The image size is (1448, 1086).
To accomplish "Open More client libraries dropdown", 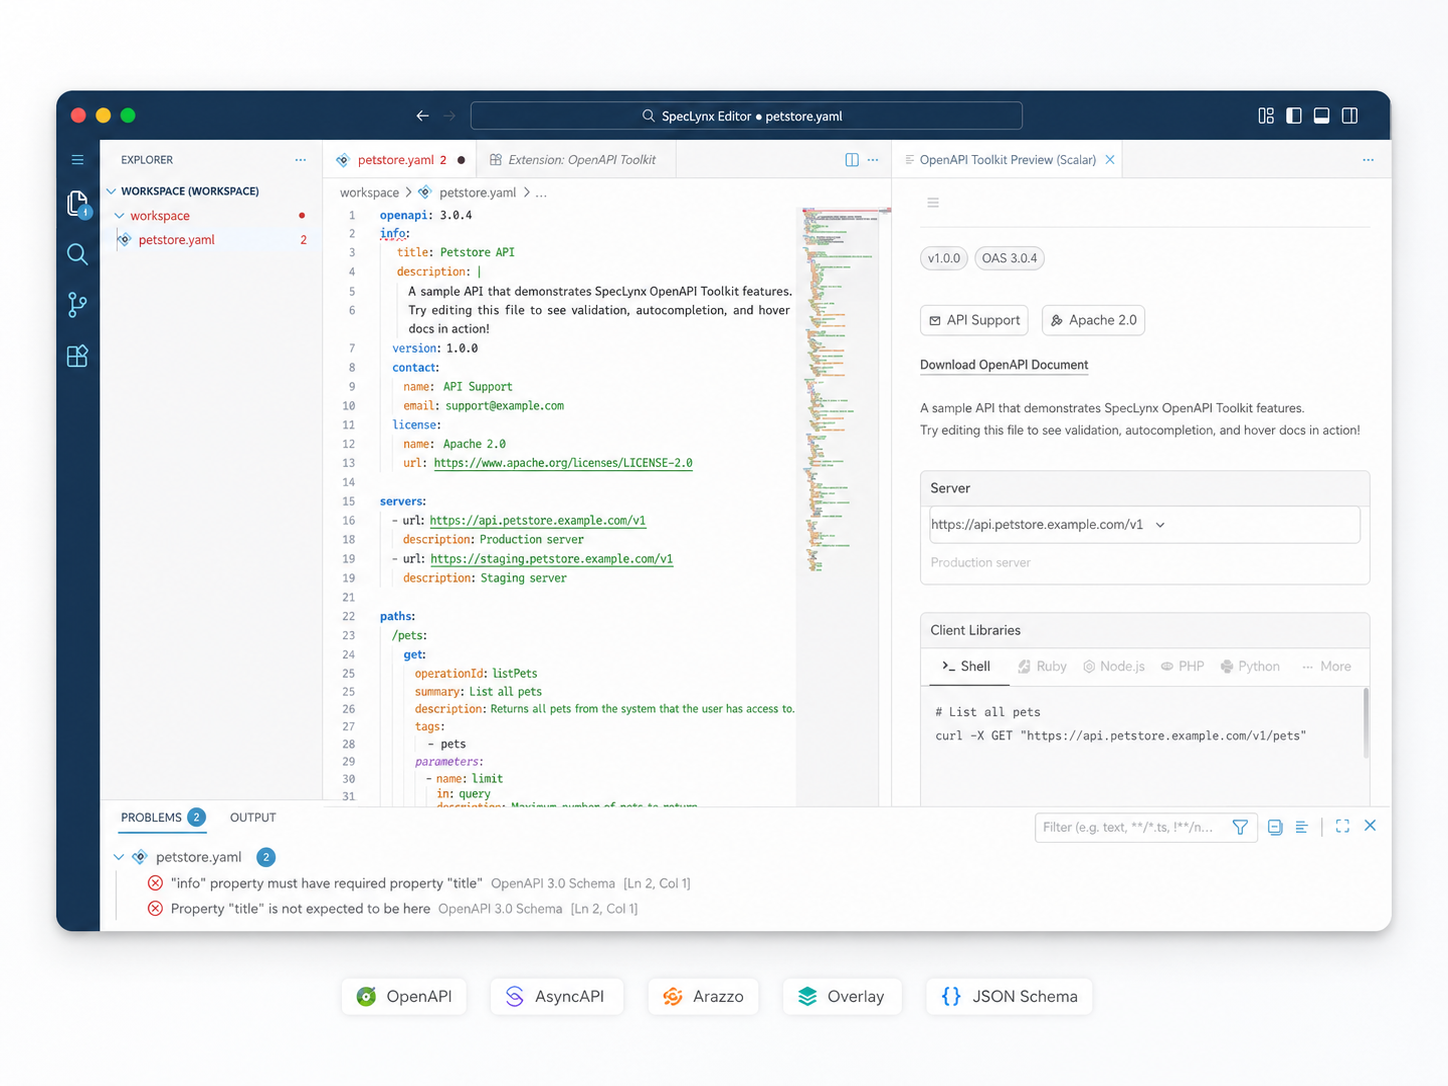I will [1327, 667].
